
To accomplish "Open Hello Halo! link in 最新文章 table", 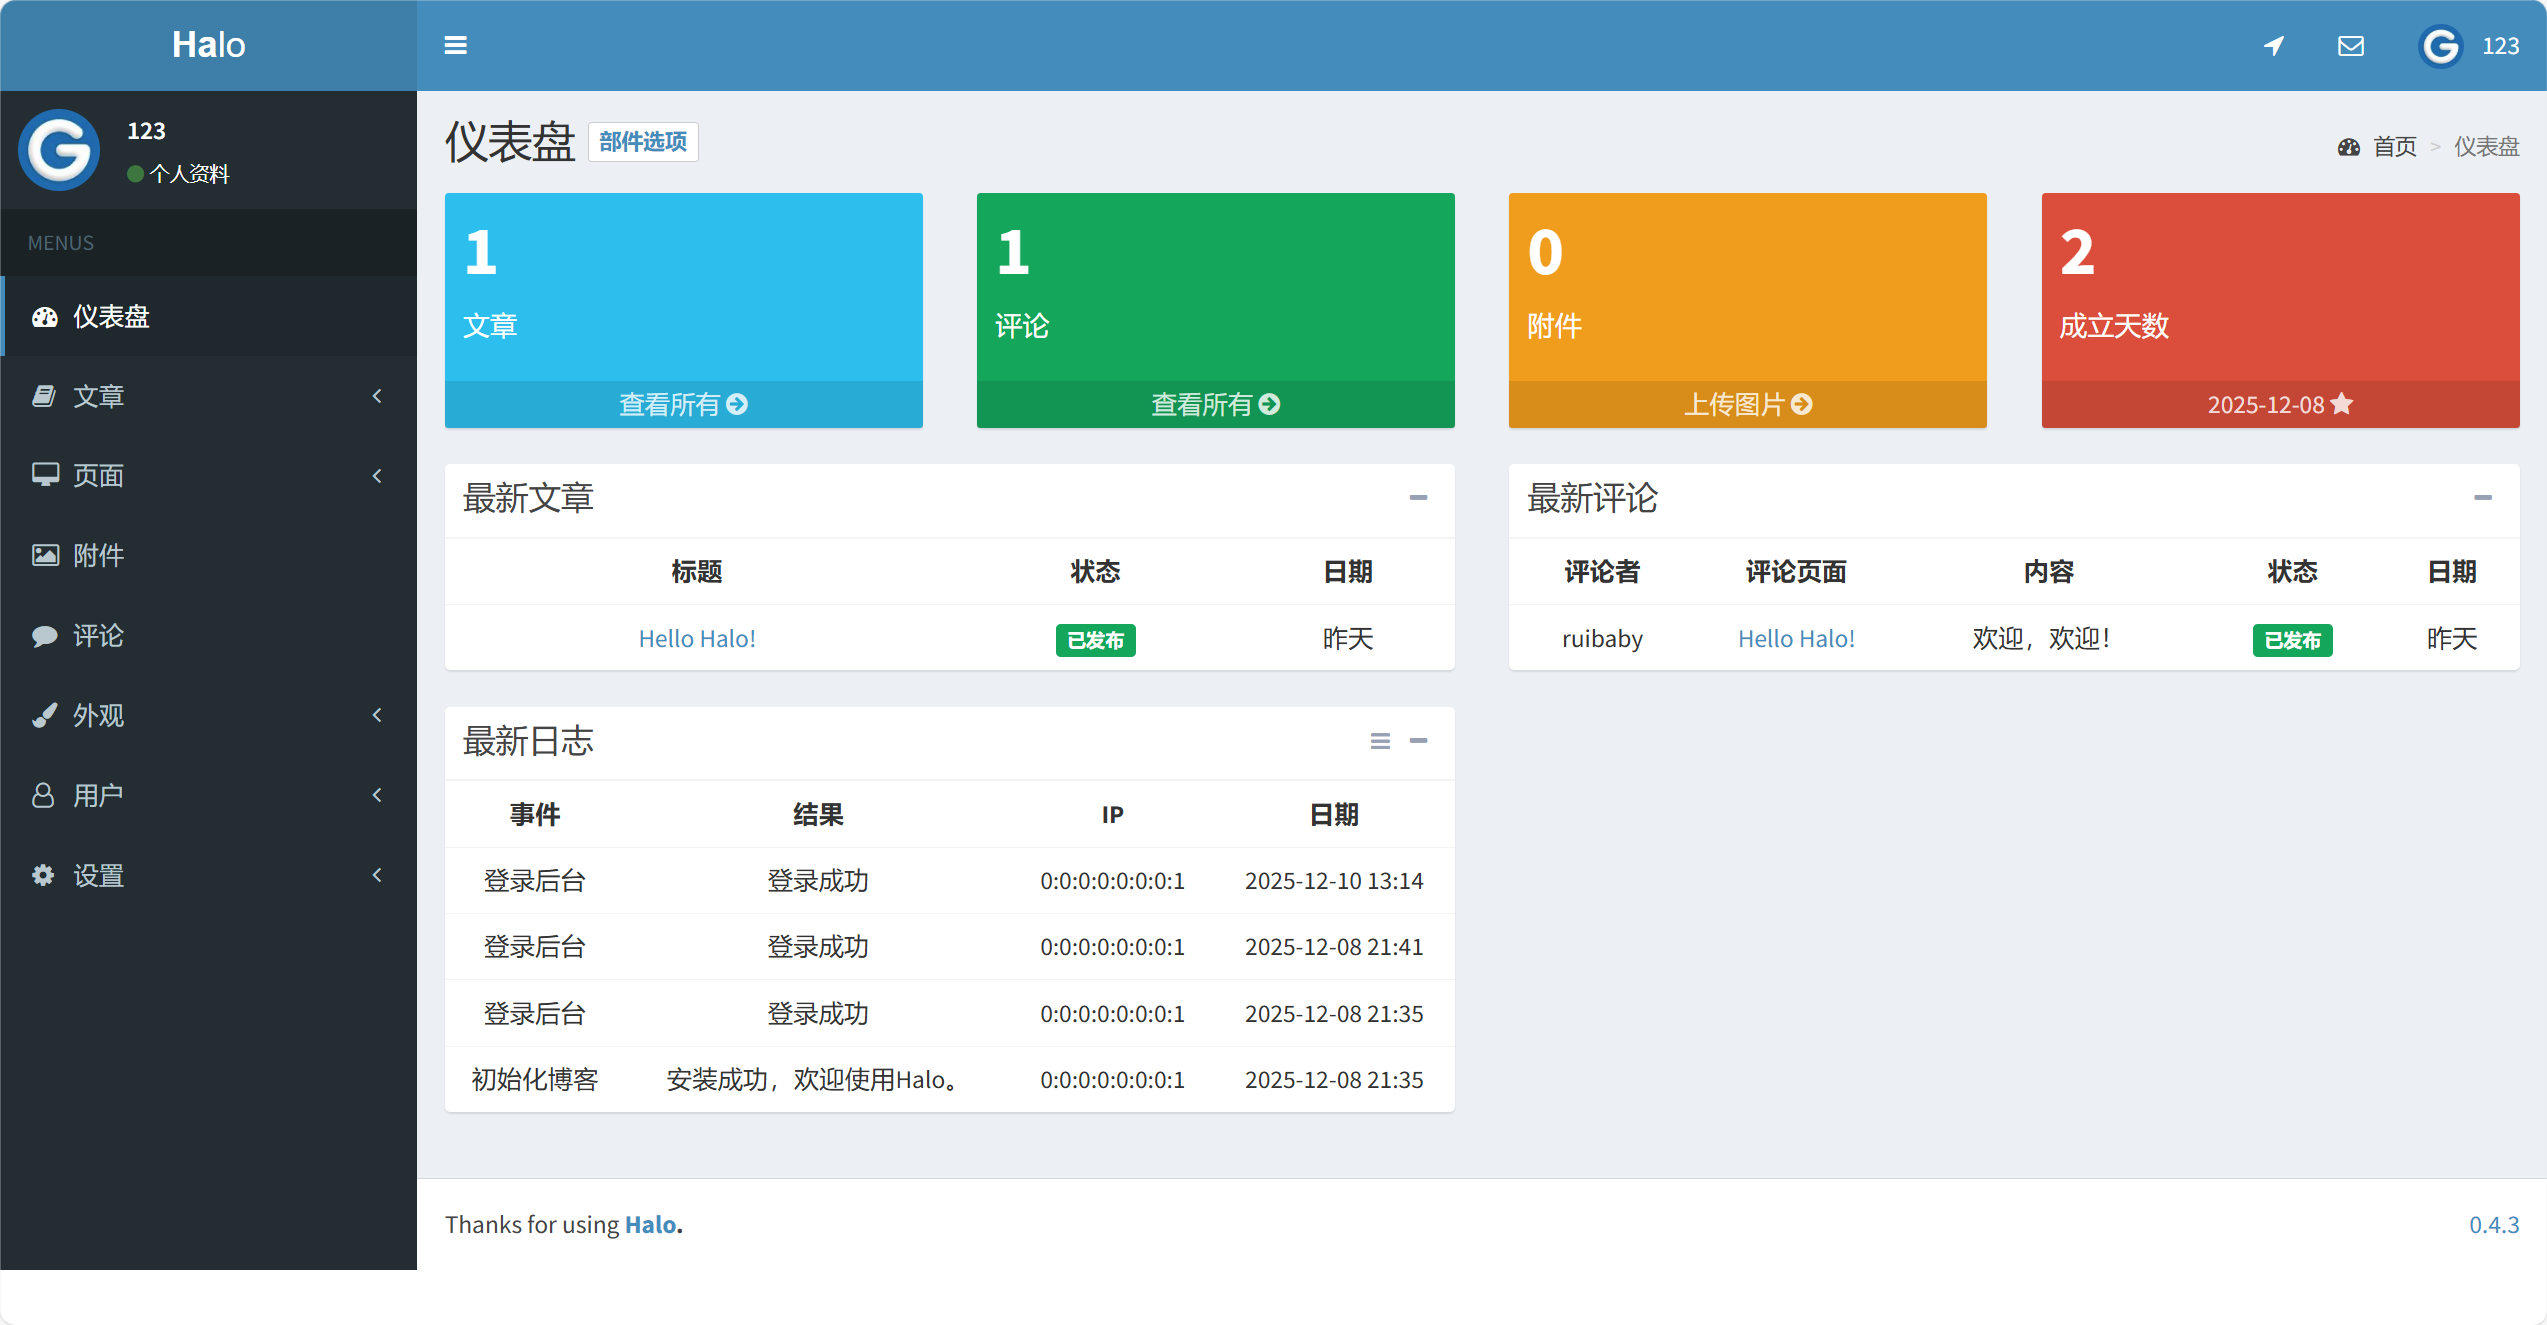I will click(697, 639).
